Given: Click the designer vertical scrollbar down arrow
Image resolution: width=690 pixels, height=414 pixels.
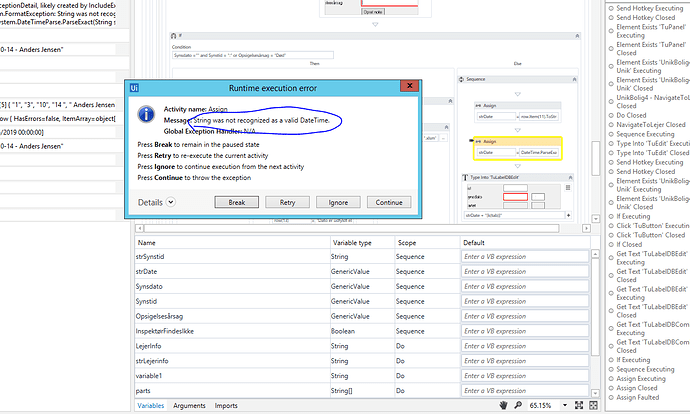Looking at the screenshot, I should point(596,219).
